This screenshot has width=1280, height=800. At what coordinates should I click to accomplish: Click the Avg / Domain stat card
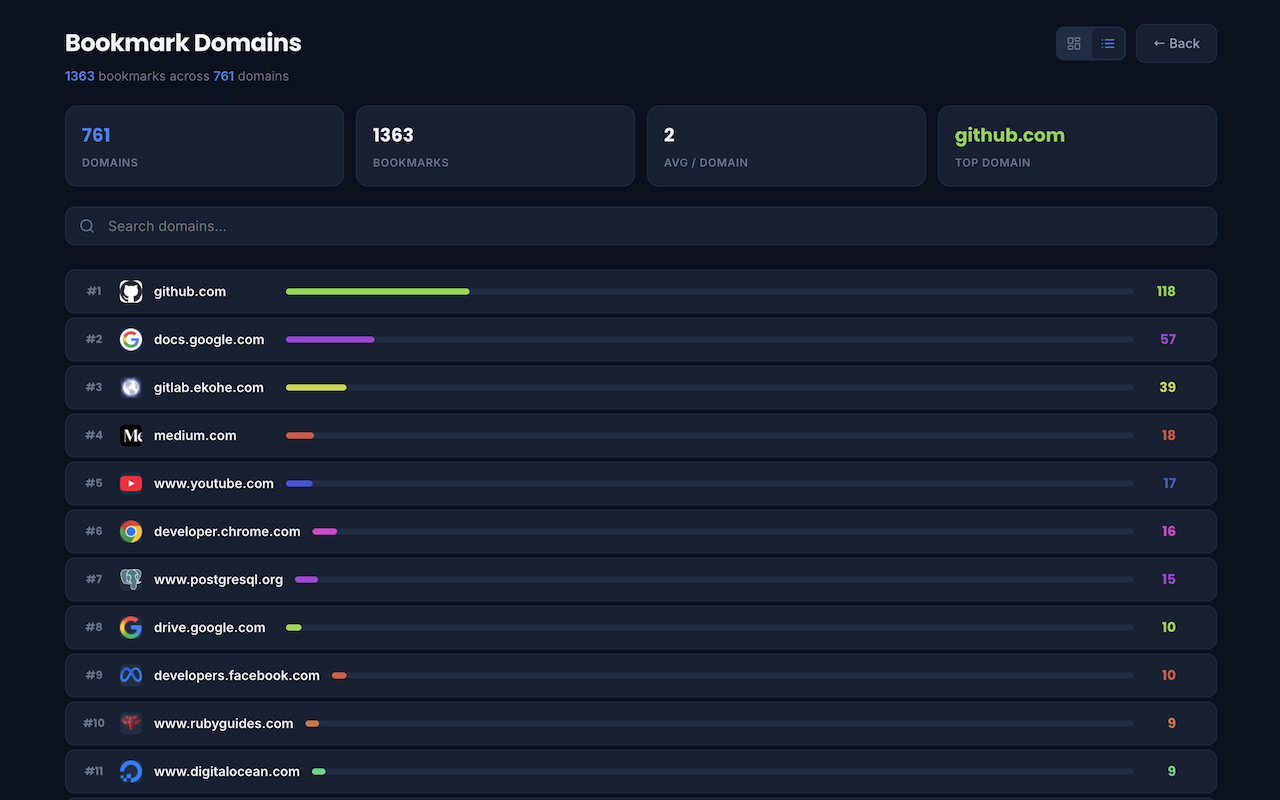point(786,146)
